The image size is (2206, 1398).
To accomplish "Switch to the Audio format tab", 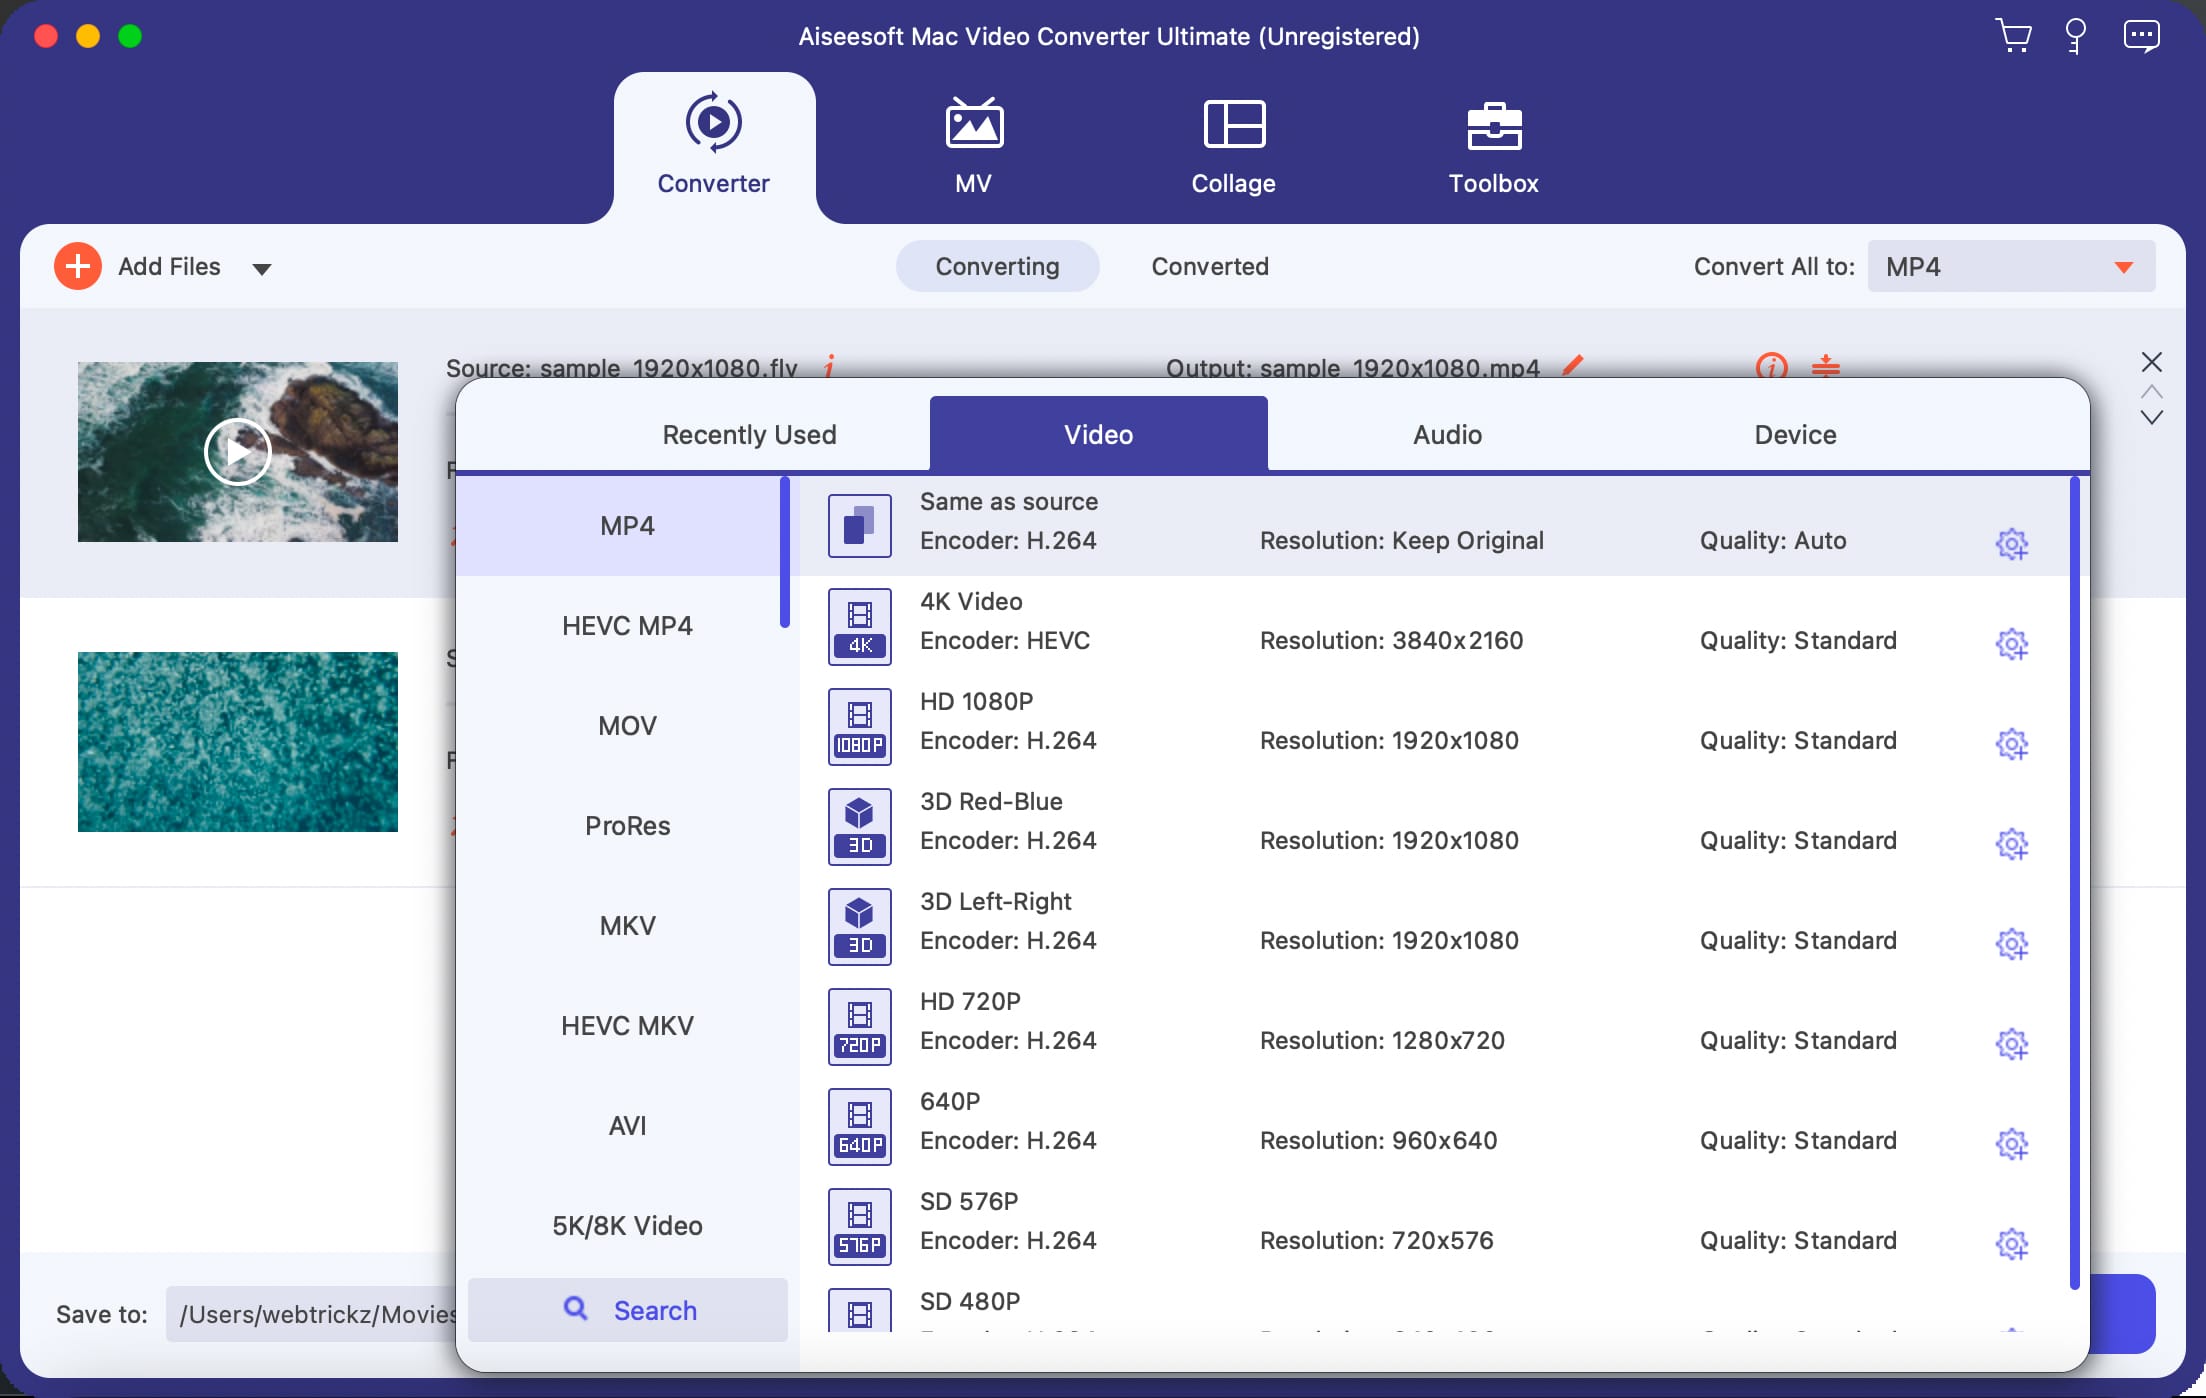I will (1445, 434).
